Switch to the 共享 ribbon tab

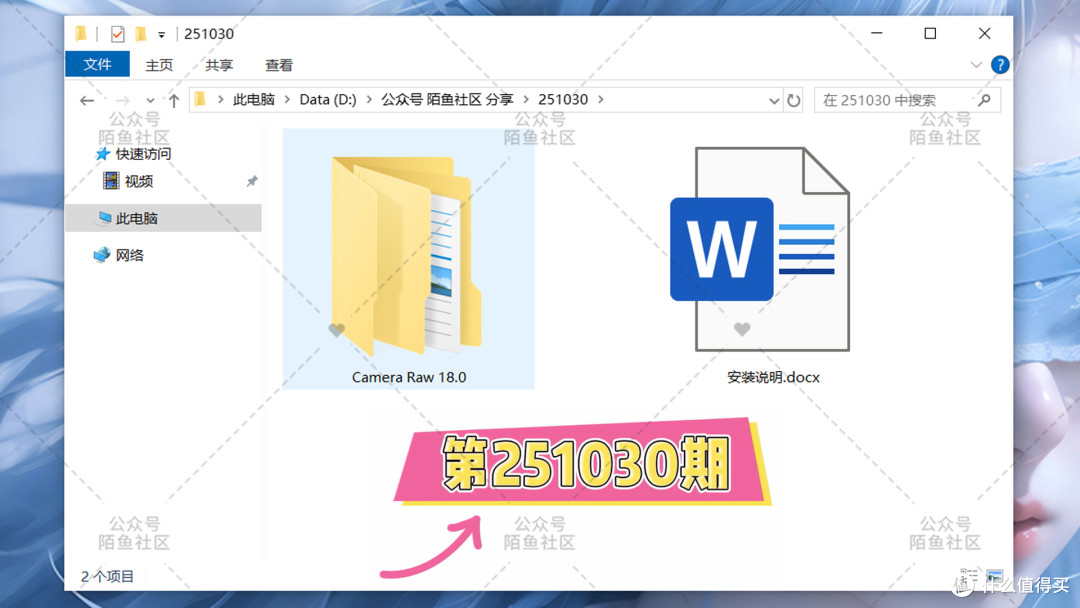[x=219, y=65]
